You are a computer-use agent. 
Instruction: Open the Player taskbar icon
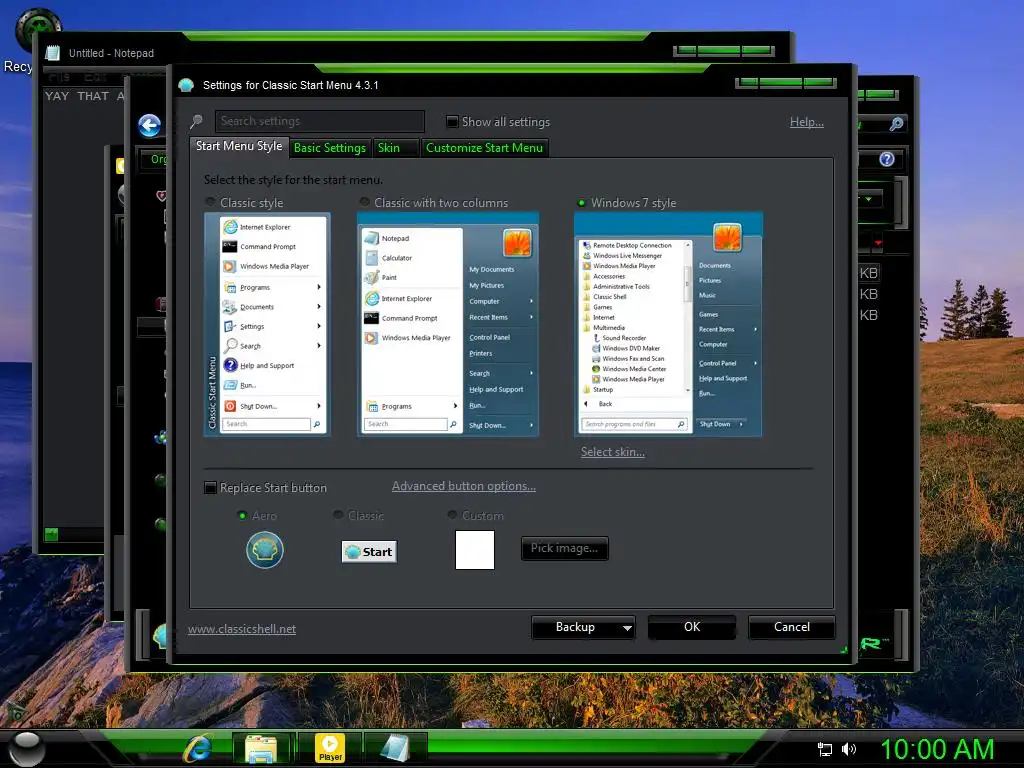click(x=330, y=748)
